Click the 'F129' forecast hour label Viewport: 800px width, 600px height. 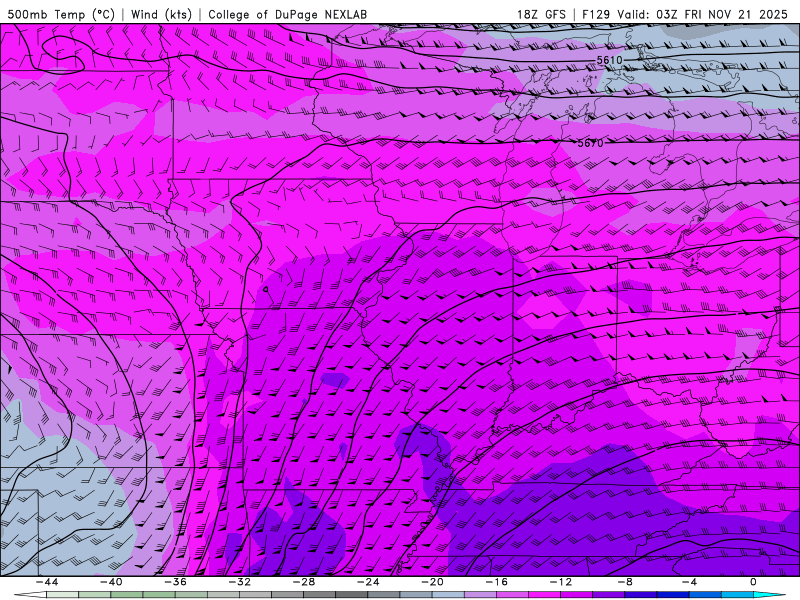(596, 14)
